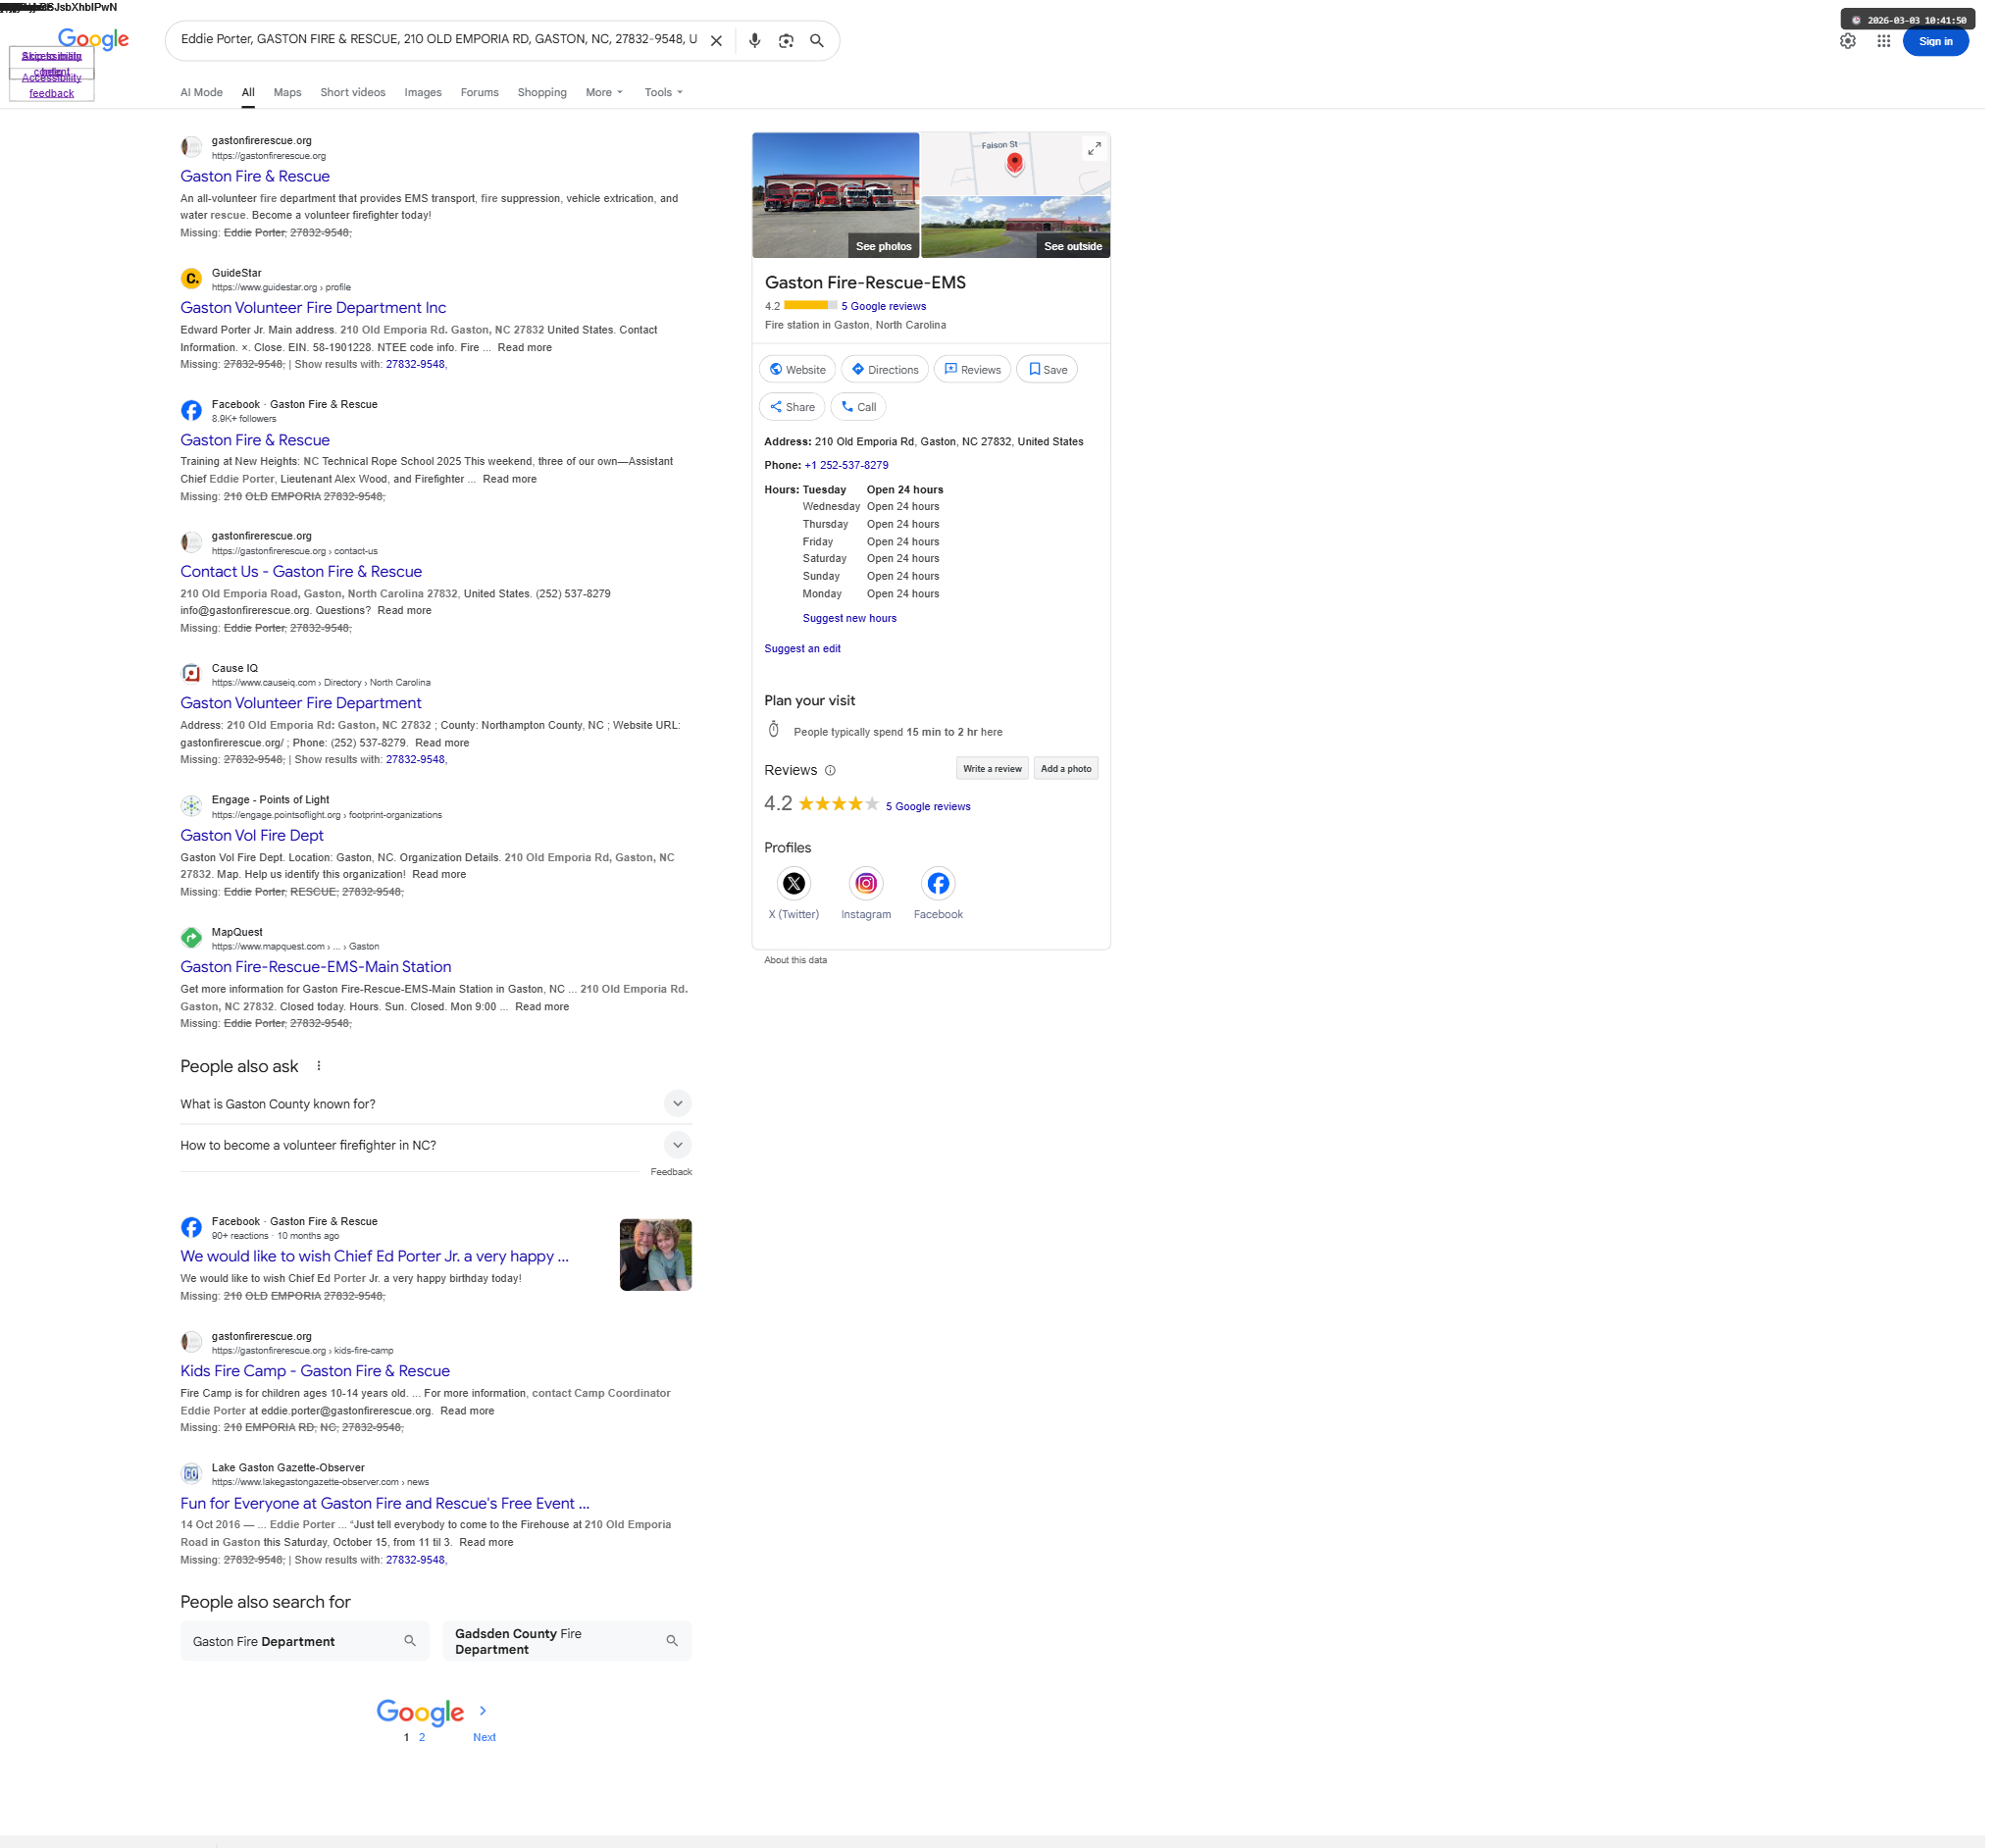Image resolution: width=1997 pixels, height=1848 pixels.
Task: Click Suggest new hours link
Action: click(850, 619)
